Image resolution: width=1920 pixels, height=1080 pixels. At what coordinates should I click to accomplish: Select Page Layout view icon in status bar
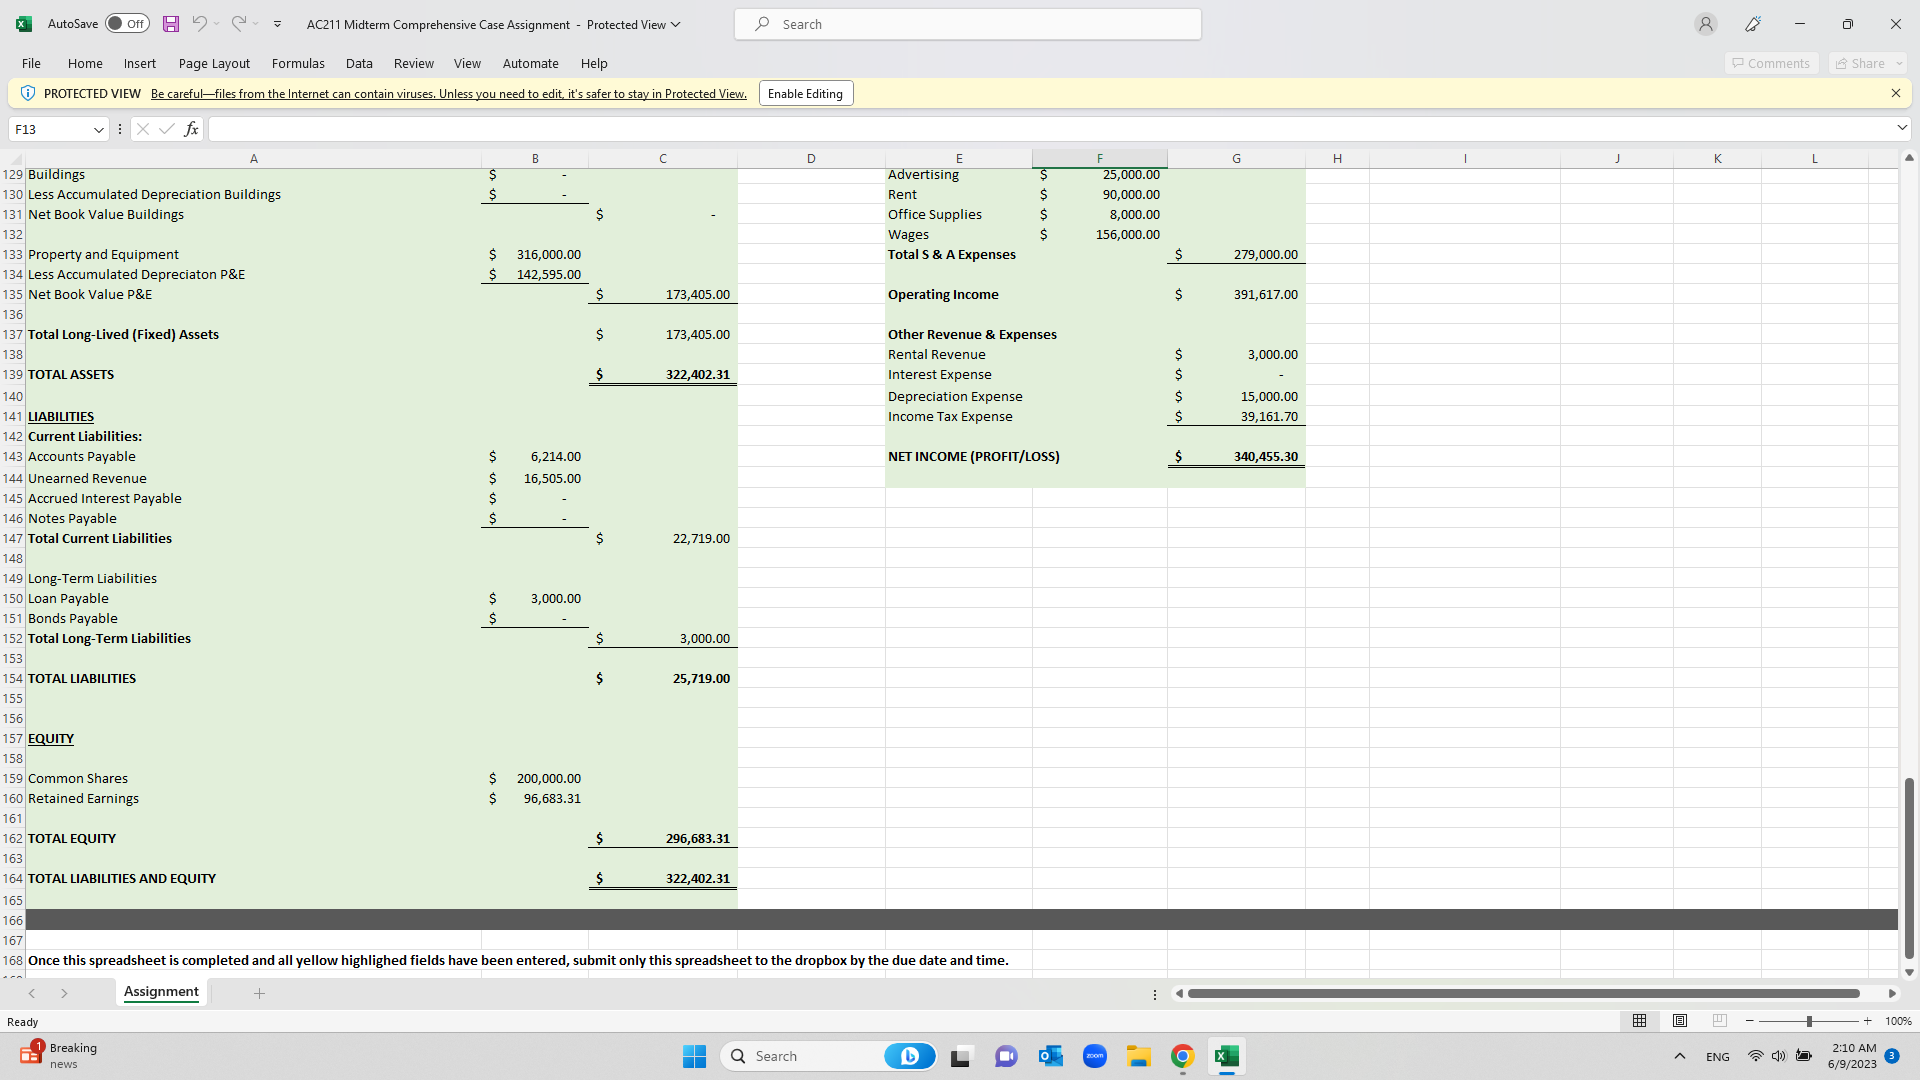(x=1679, y=1021)
